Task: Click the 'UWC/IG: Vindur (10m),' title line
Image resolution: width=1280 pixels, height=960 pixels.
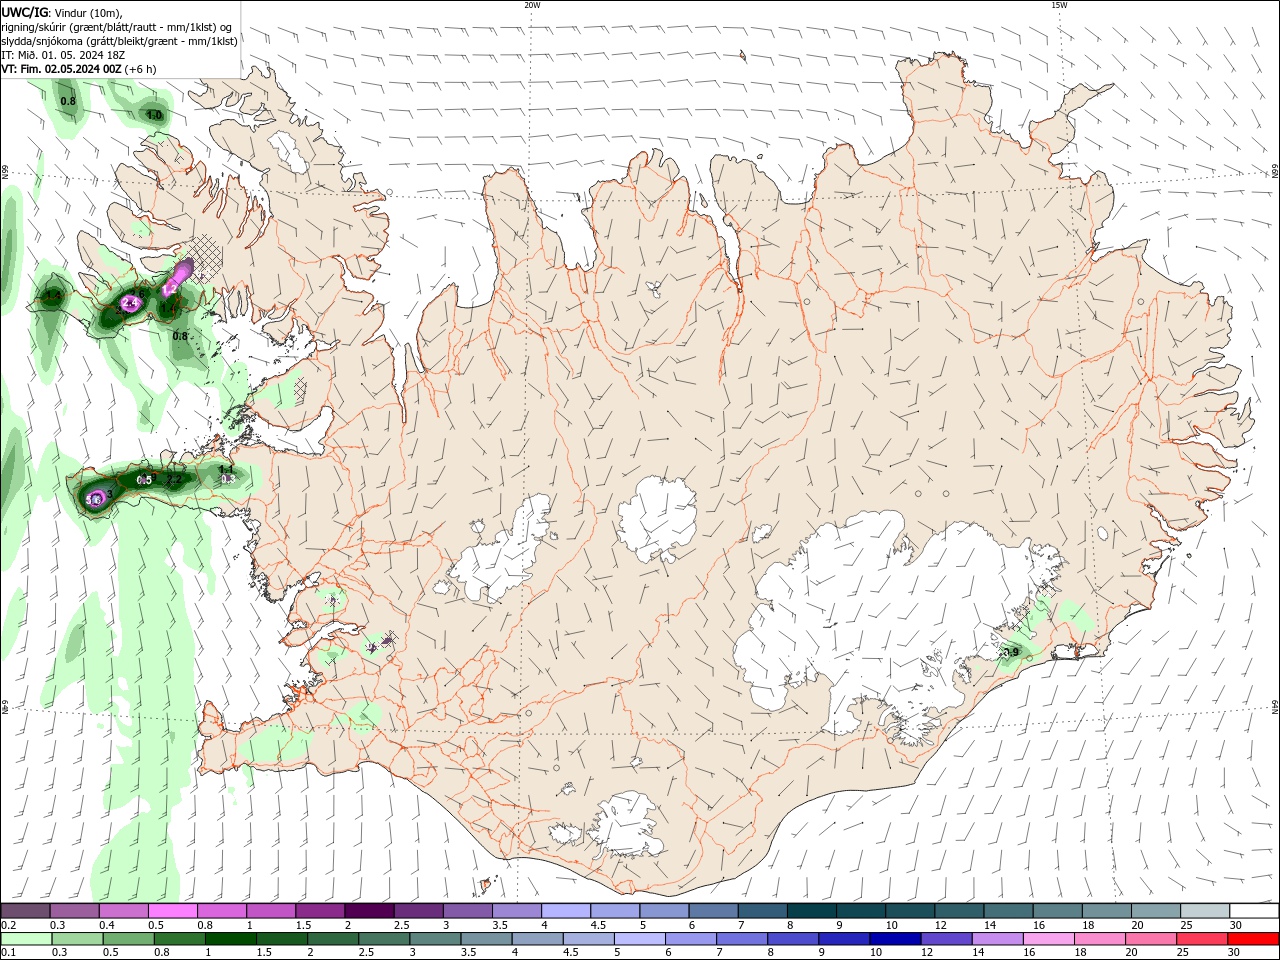Action: click(62, 12)
